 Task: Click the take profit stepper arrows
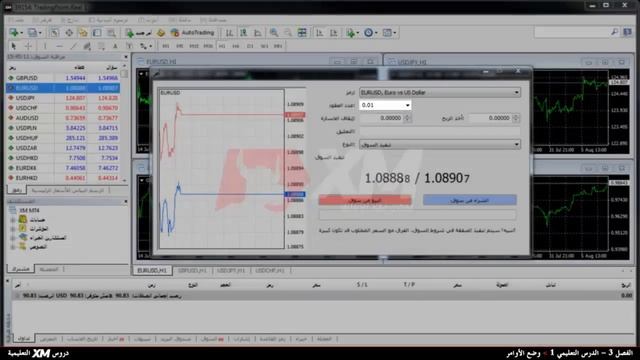coord(516,118)
